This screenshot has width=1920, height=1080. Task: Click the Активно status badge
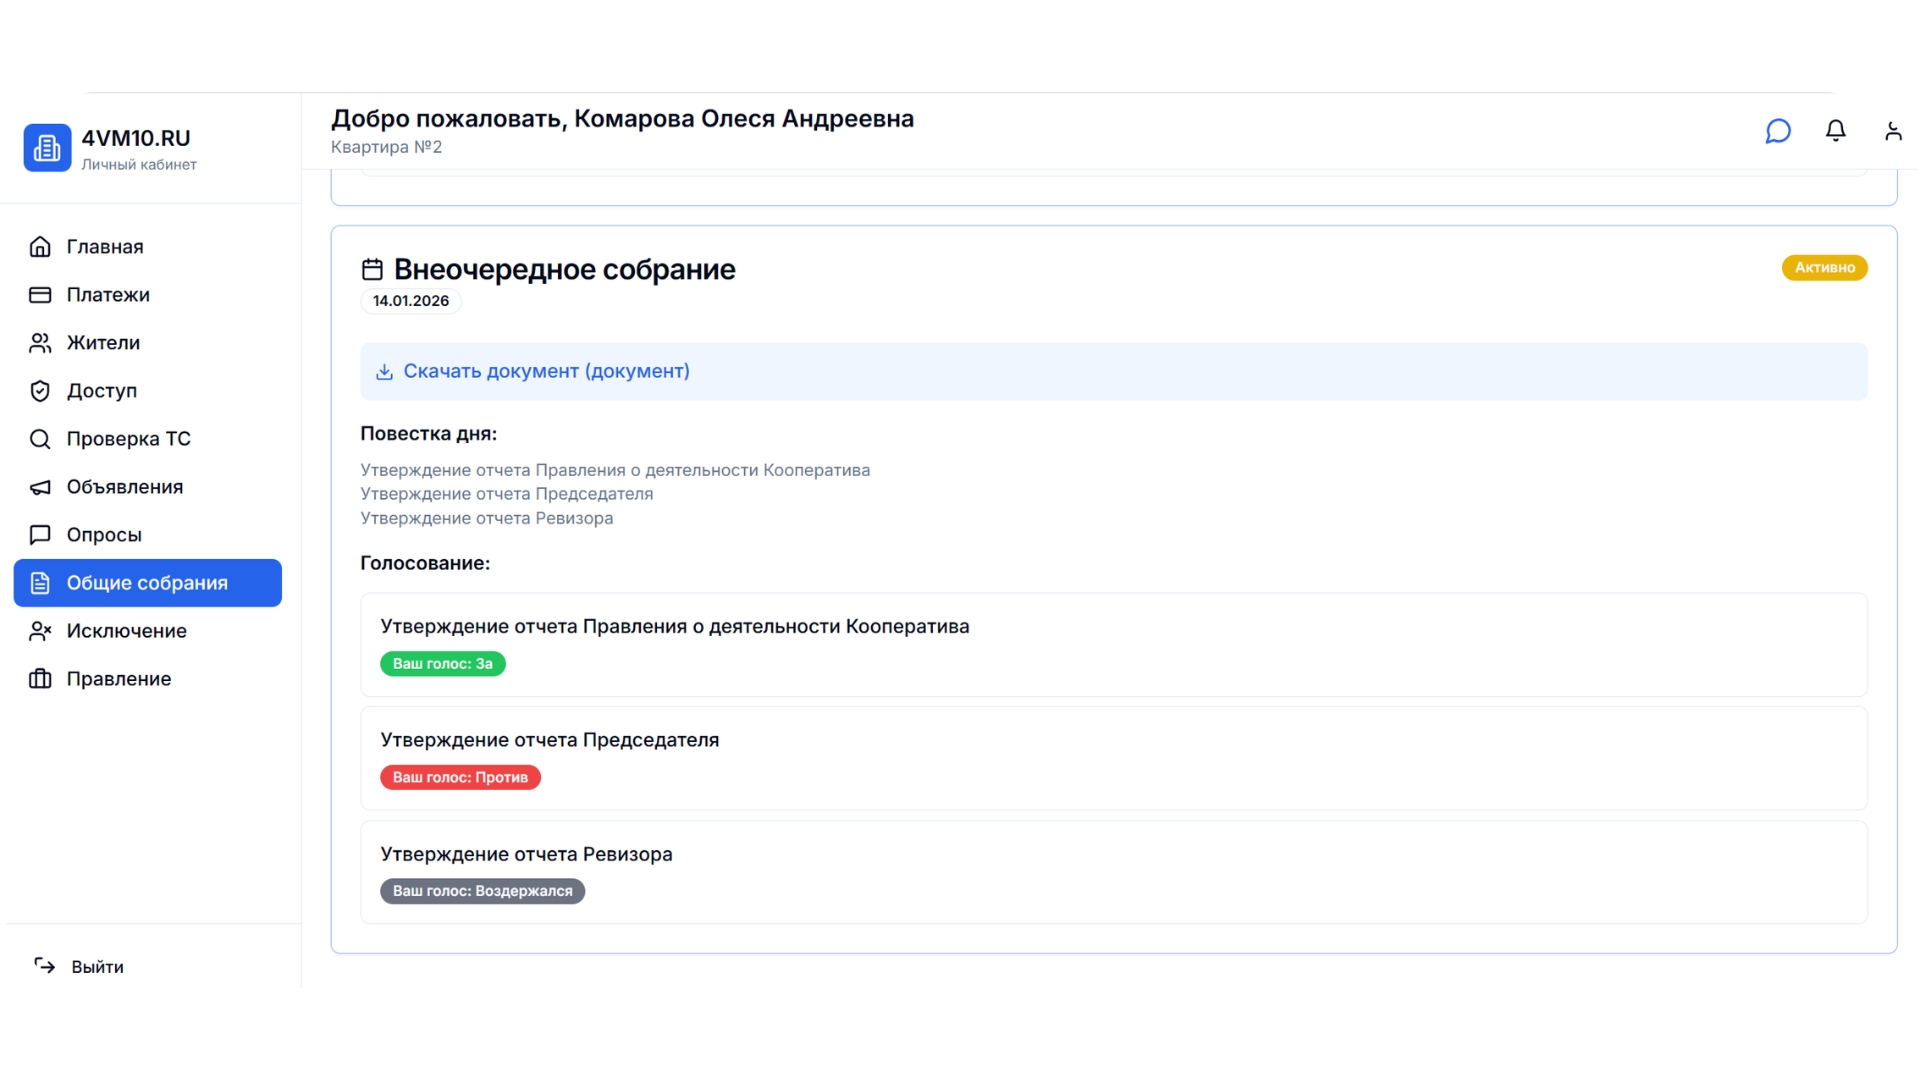pos(1824,267)
